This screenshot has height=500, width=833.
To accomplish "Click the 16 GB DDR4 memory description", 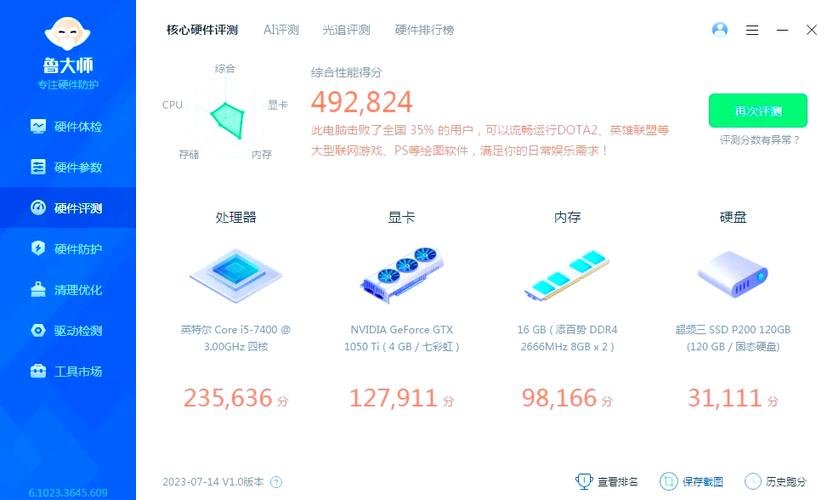I will click(x=567, y=338).
